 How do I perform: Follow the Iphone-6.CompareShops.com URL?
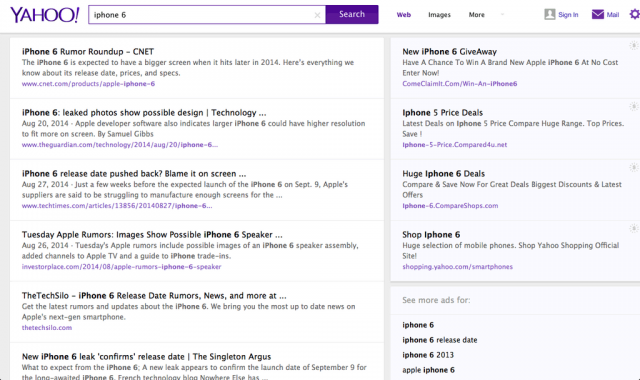click(450, 206)
